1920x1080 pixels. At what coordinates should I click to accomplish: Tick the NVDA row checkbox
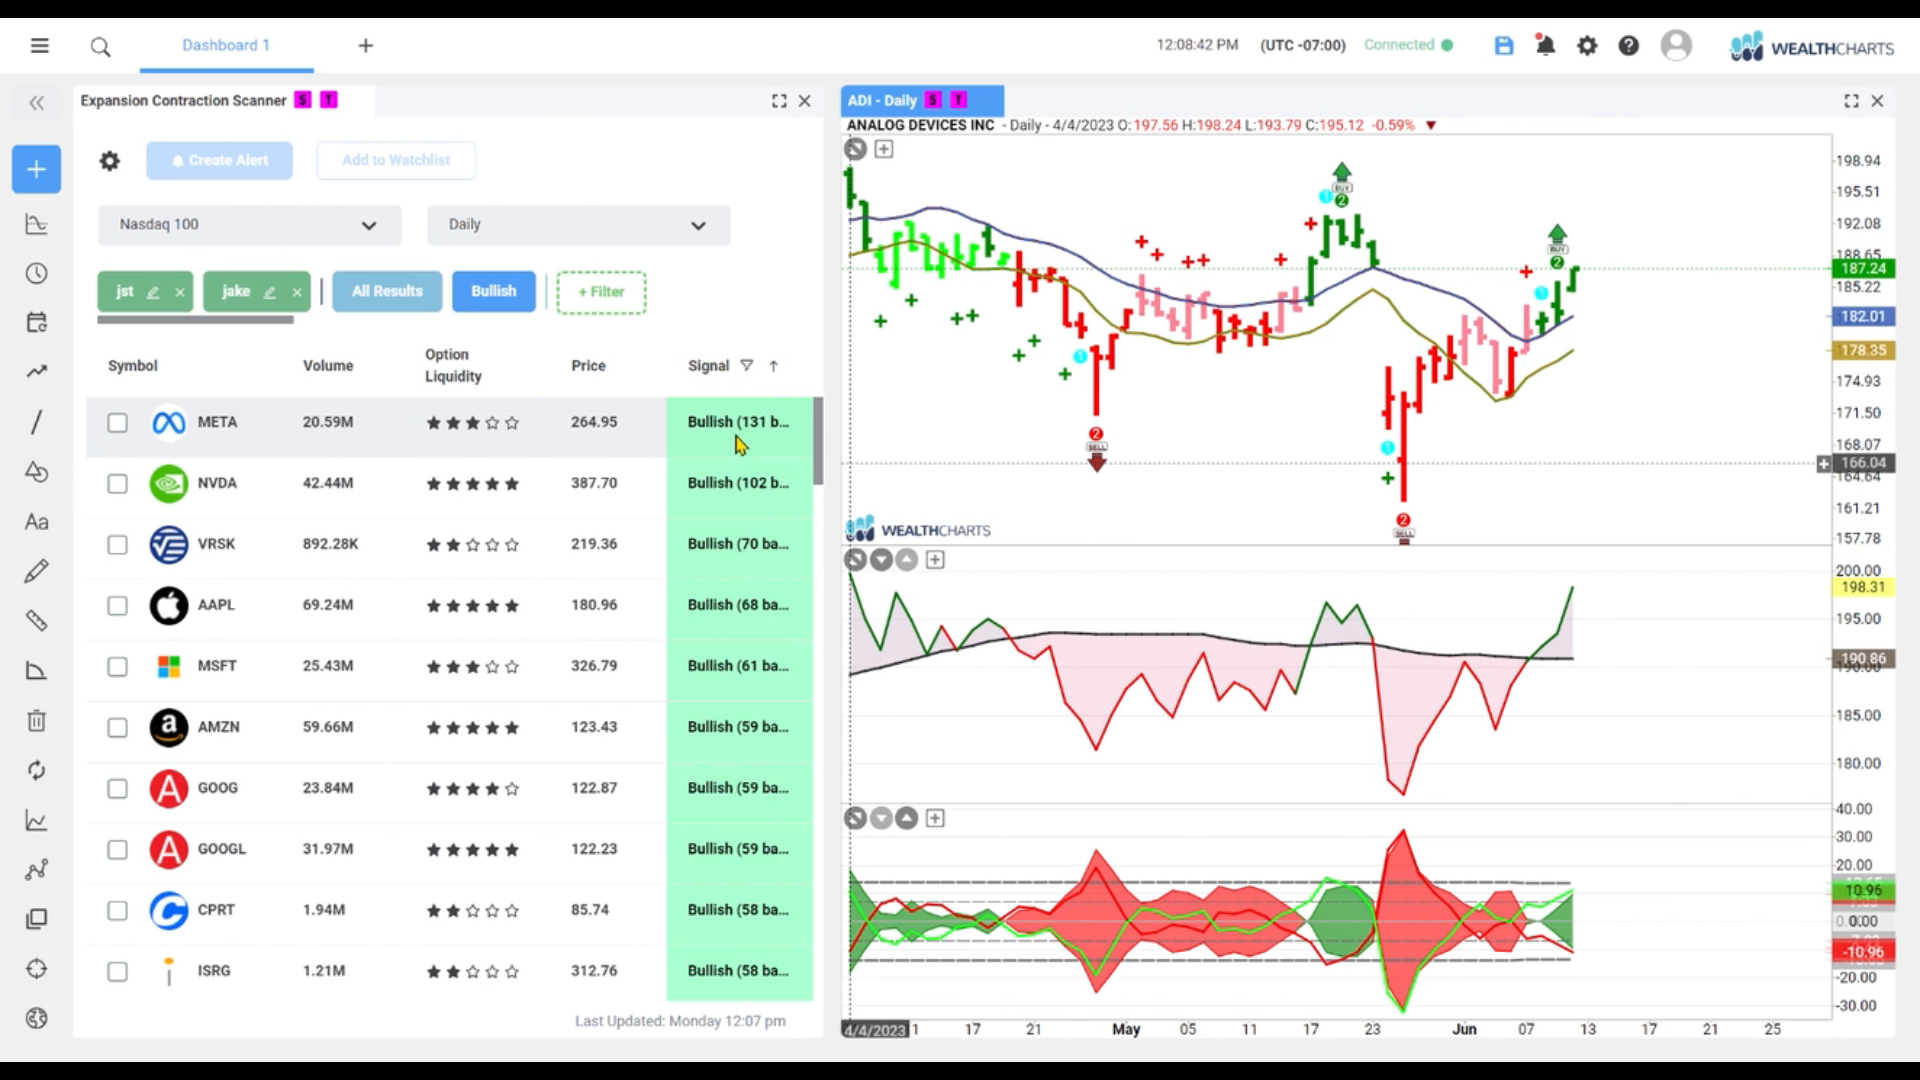coord(117,484)
